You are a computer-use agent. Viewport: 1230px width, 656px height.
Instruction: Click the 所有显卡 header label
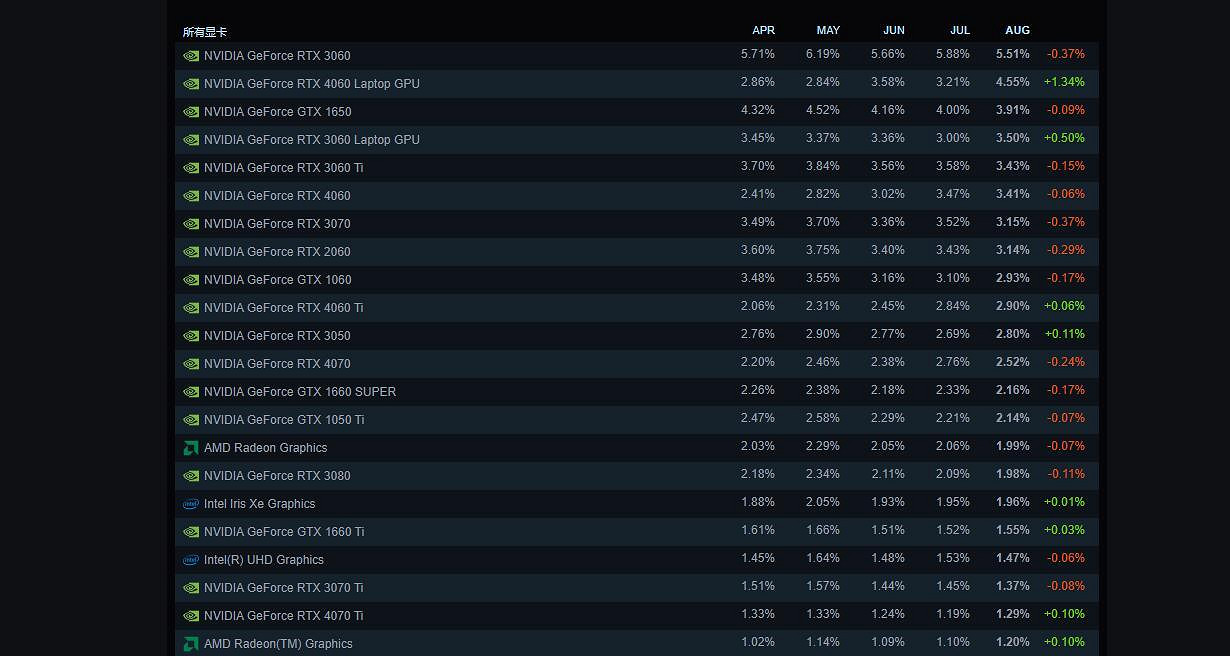tap(207, 32)
